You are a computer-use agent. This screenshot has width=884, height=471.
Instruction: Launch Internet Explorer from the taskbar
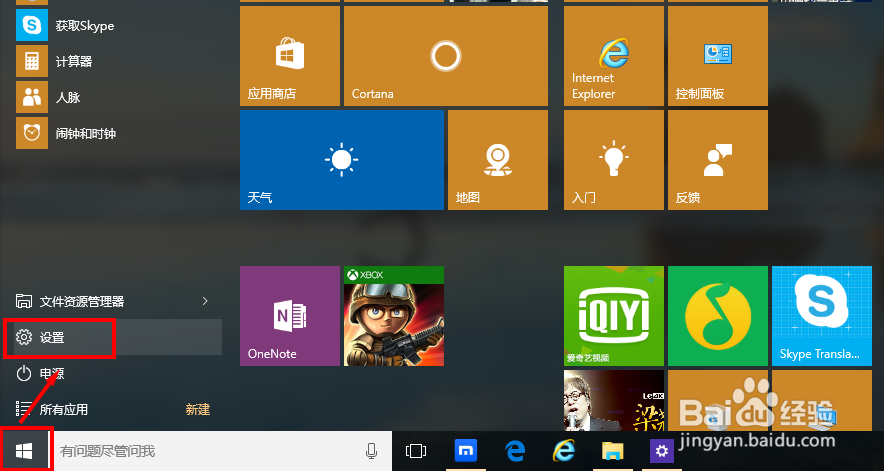(x=563, y=451)
